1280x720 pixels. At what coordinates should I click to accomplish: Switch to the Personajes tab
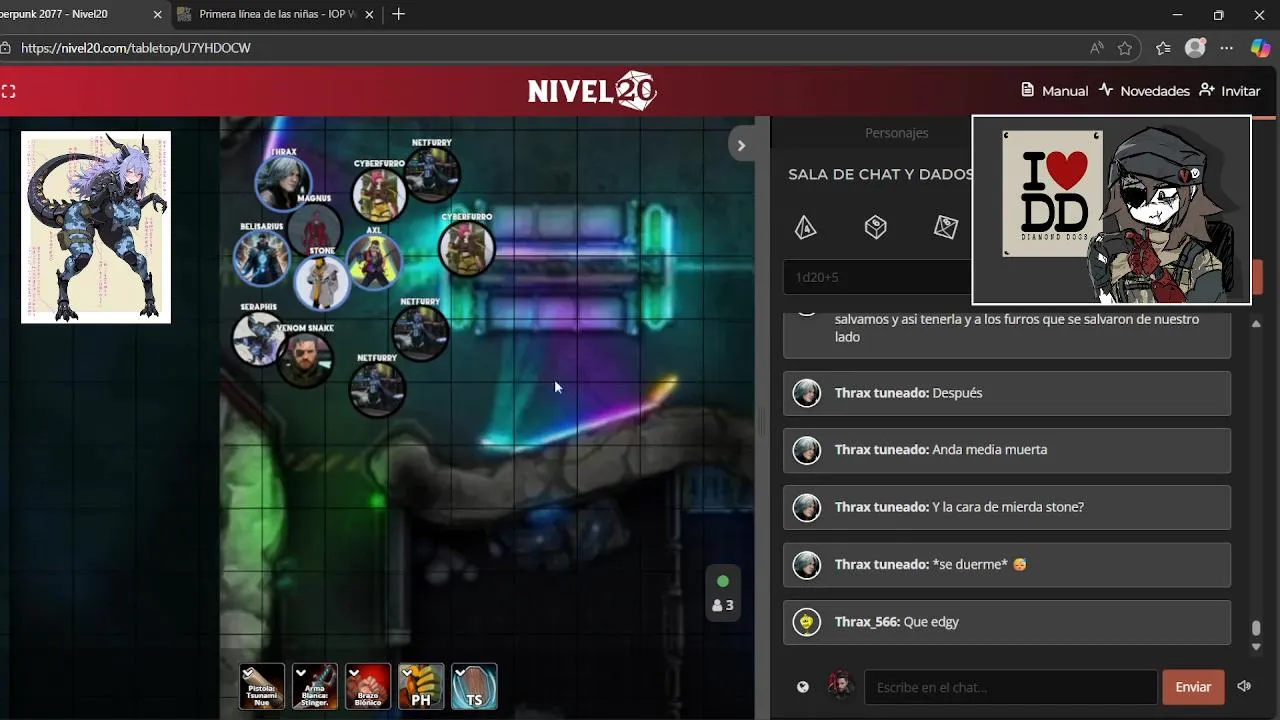(x=896, y=133)
